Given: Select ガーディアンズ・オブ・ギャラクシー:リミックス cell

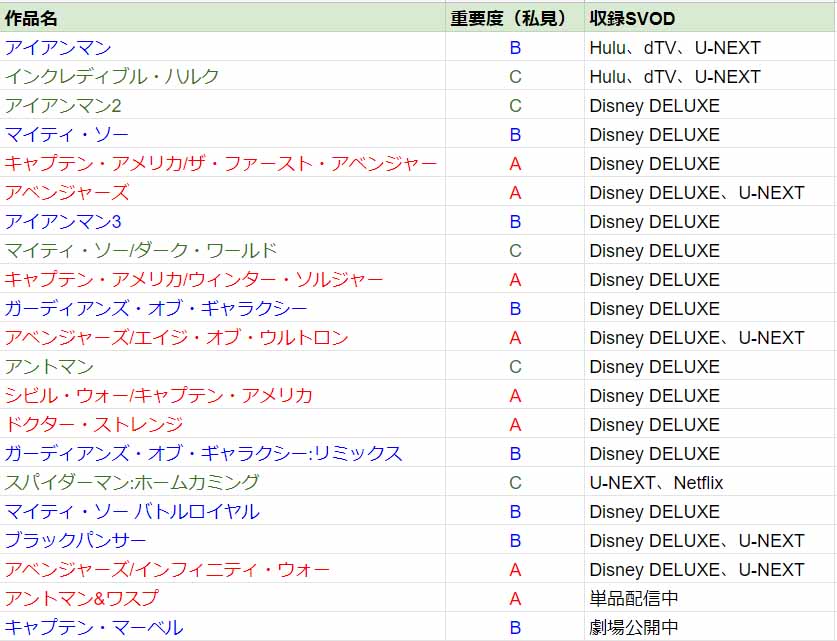Looking at the screenshot, I should pyautogui.click(x=223, y=453).
